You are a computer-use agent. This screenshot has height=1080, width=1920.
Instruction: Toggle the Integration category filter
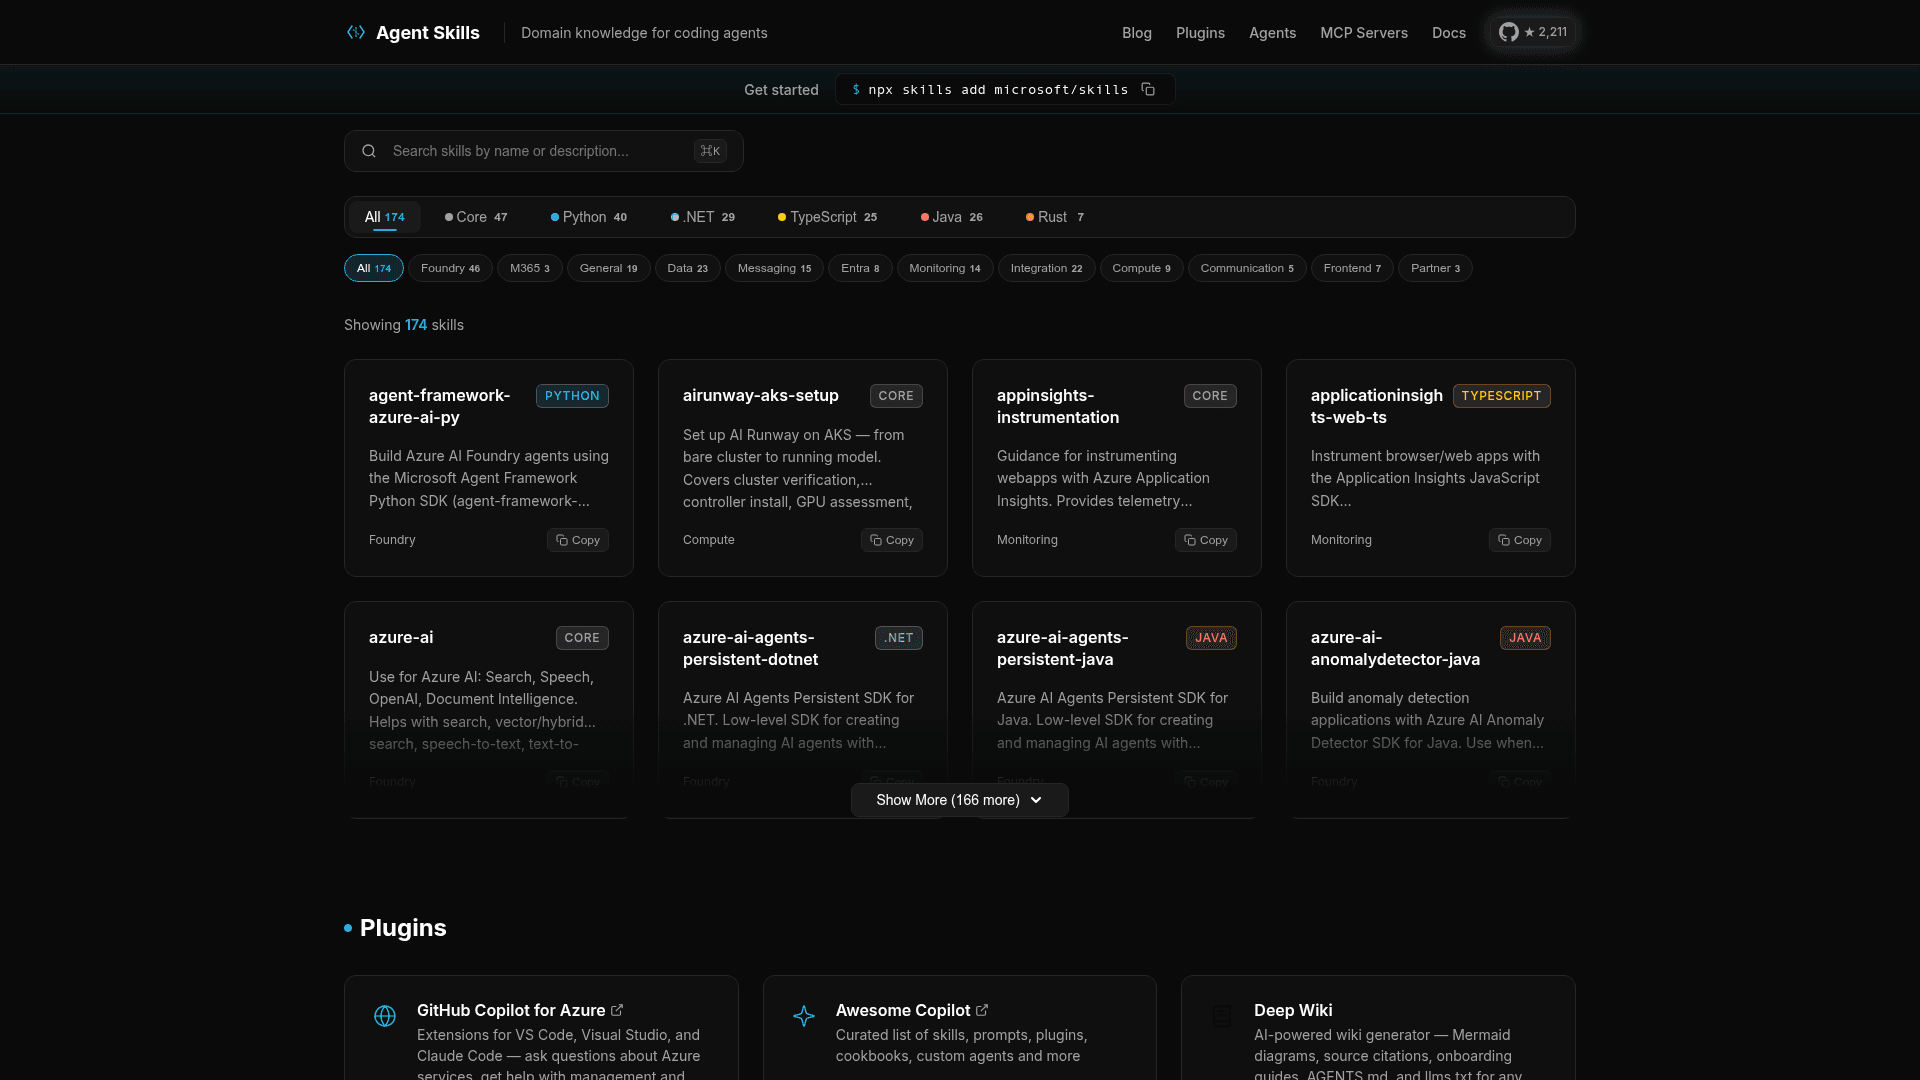coord(1047,268)
